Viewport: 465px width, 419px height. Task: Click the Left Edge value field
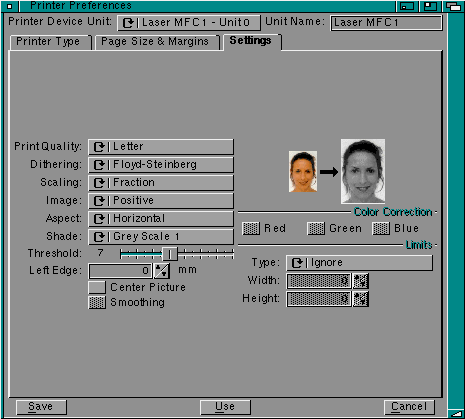120,271
